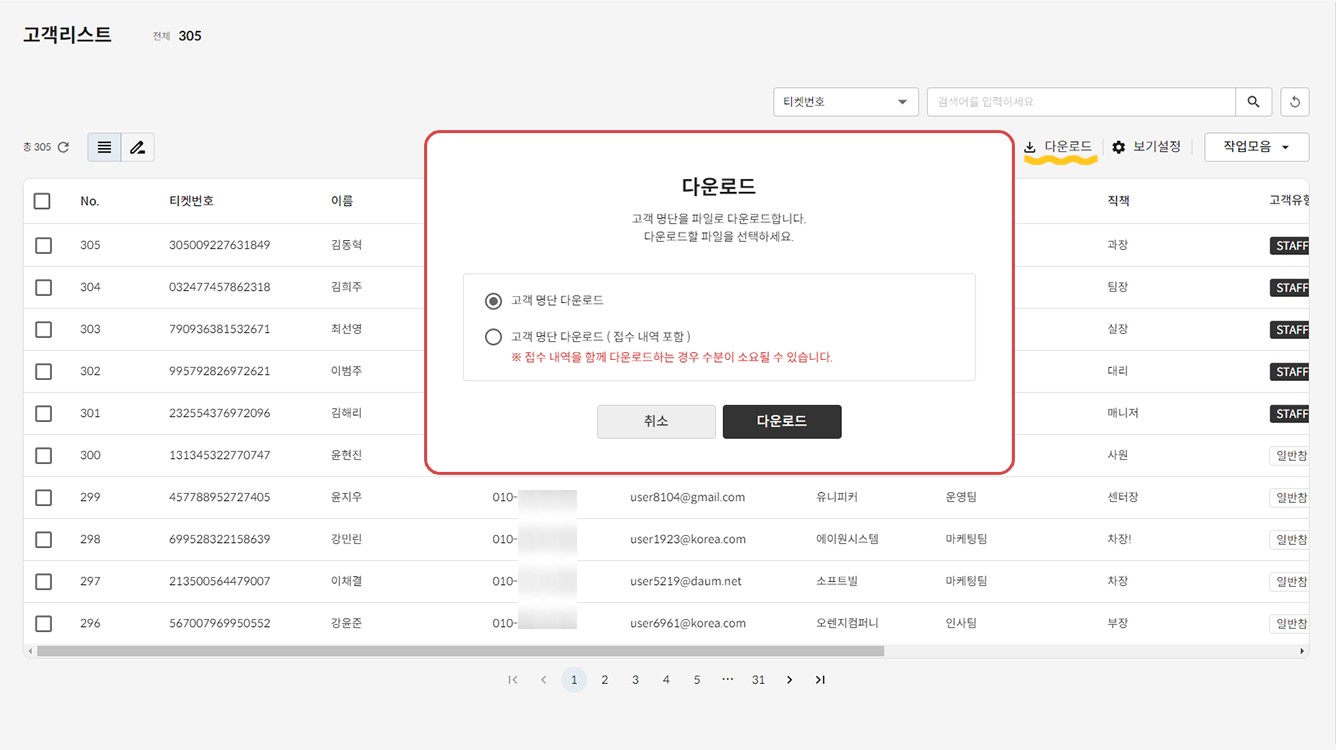Click the magnifier search icon button

point(1254,102)
